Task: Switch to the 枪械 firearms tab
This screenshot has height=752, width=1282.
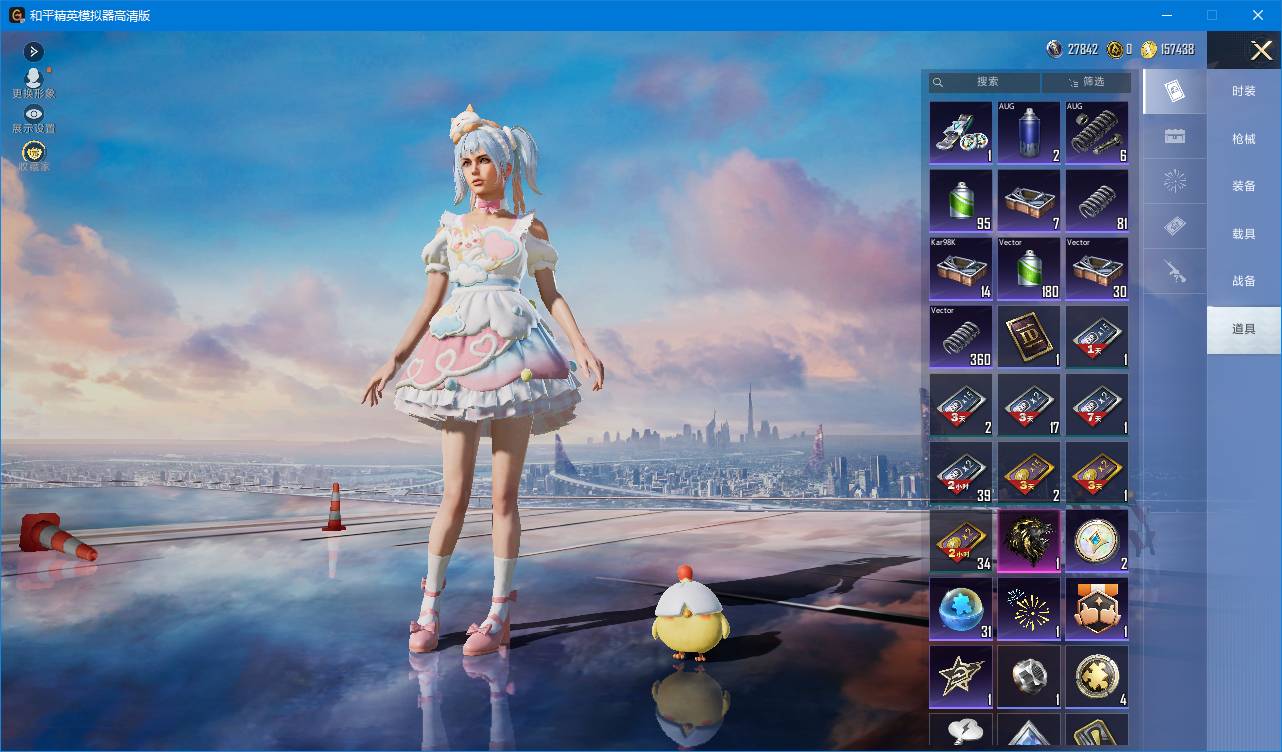Action: 1244,139
